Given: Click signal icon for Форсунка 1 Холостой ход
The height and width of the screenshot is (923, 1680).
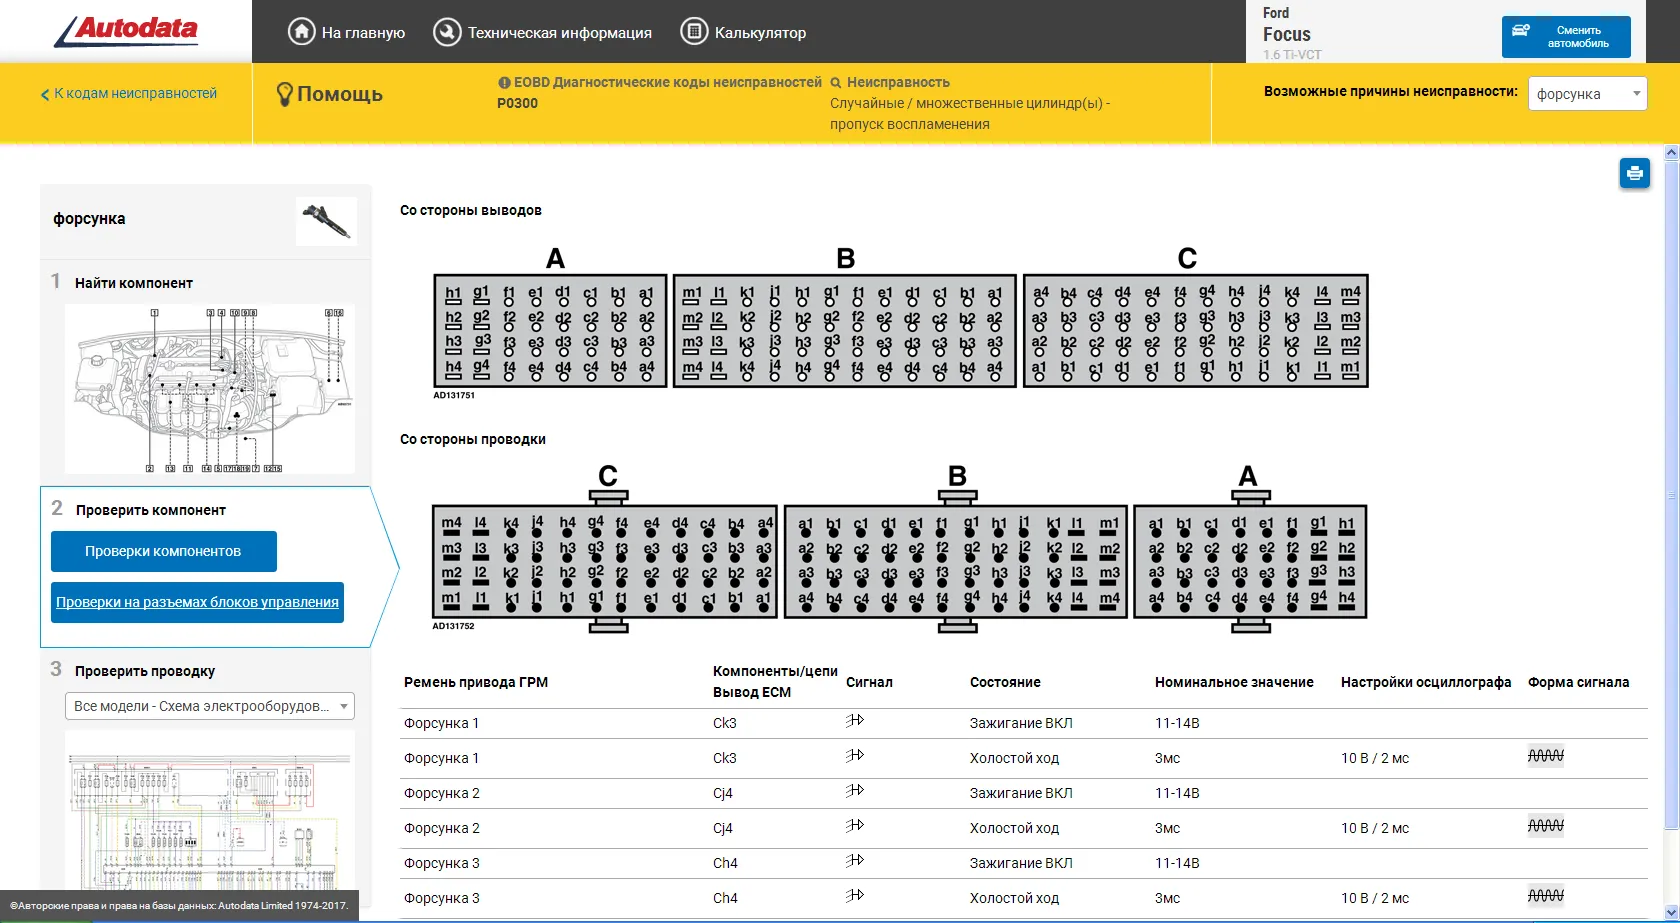Looking at the screenshot, I should (x=855, y=756).
